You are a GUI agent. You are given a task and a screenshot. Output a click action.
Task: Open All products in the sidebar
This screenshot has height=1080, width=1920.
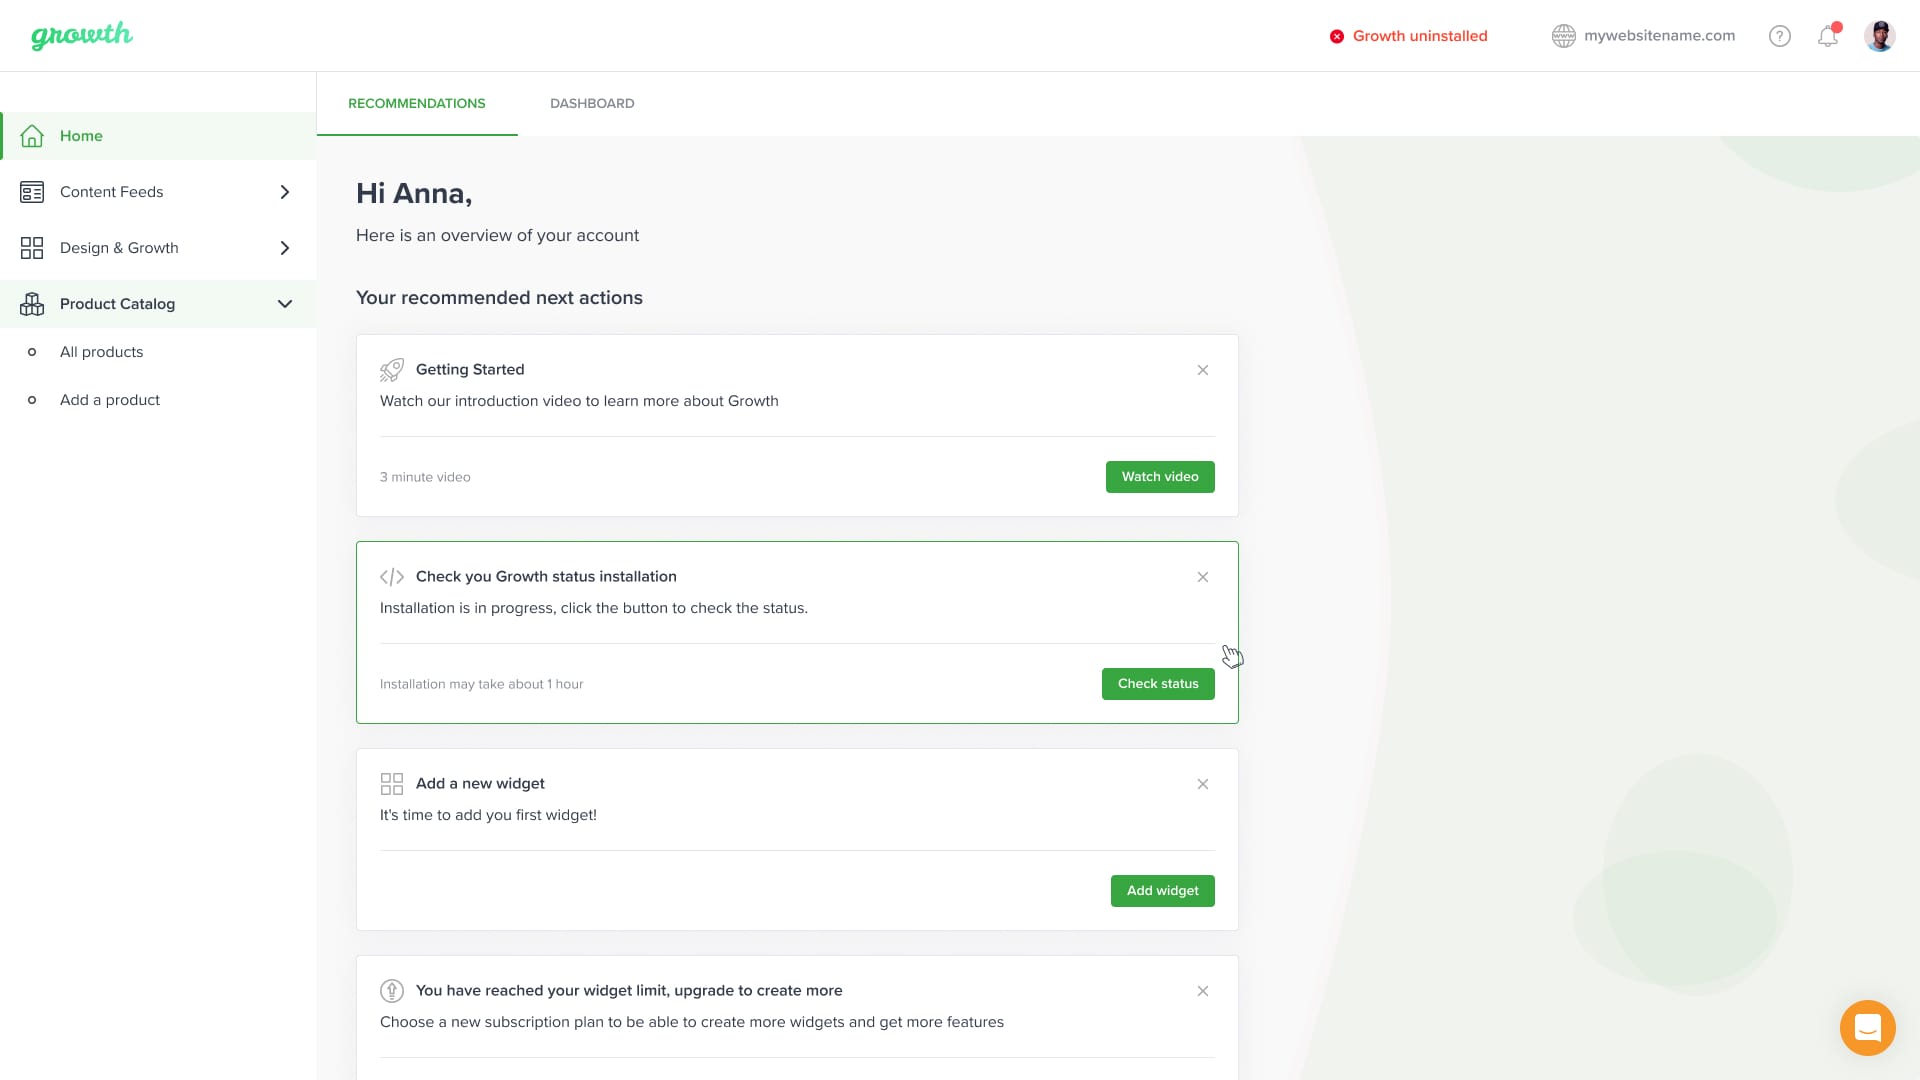pyautogui.click(x=101, y=352)
